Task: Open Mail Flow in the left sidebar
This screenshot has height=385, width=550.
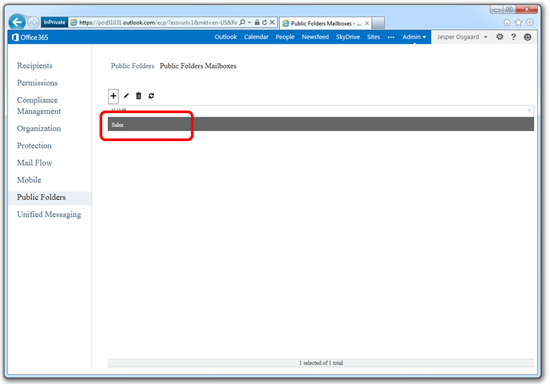Action: (x=34, y=163)
